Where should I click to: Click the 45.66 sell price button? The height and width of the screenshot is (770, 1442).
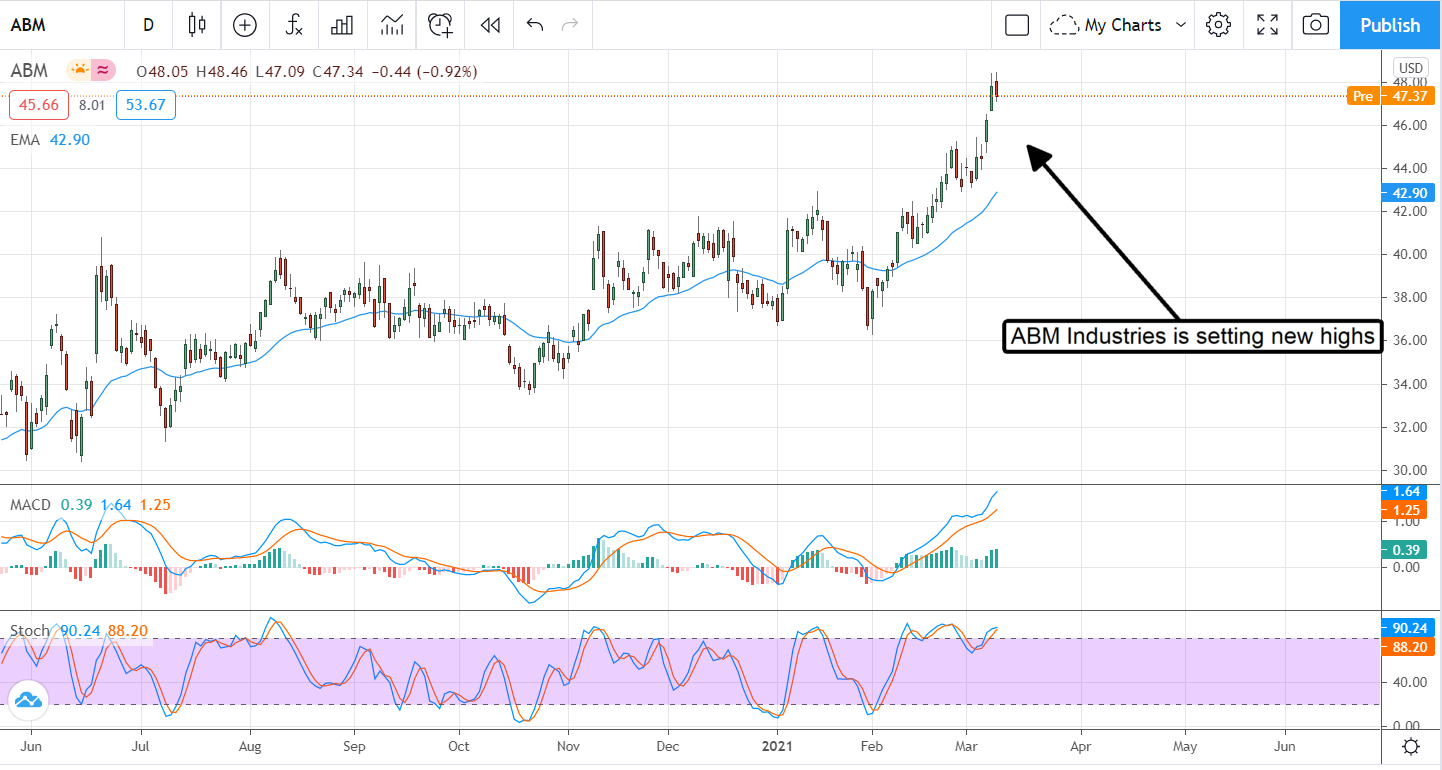40,105
